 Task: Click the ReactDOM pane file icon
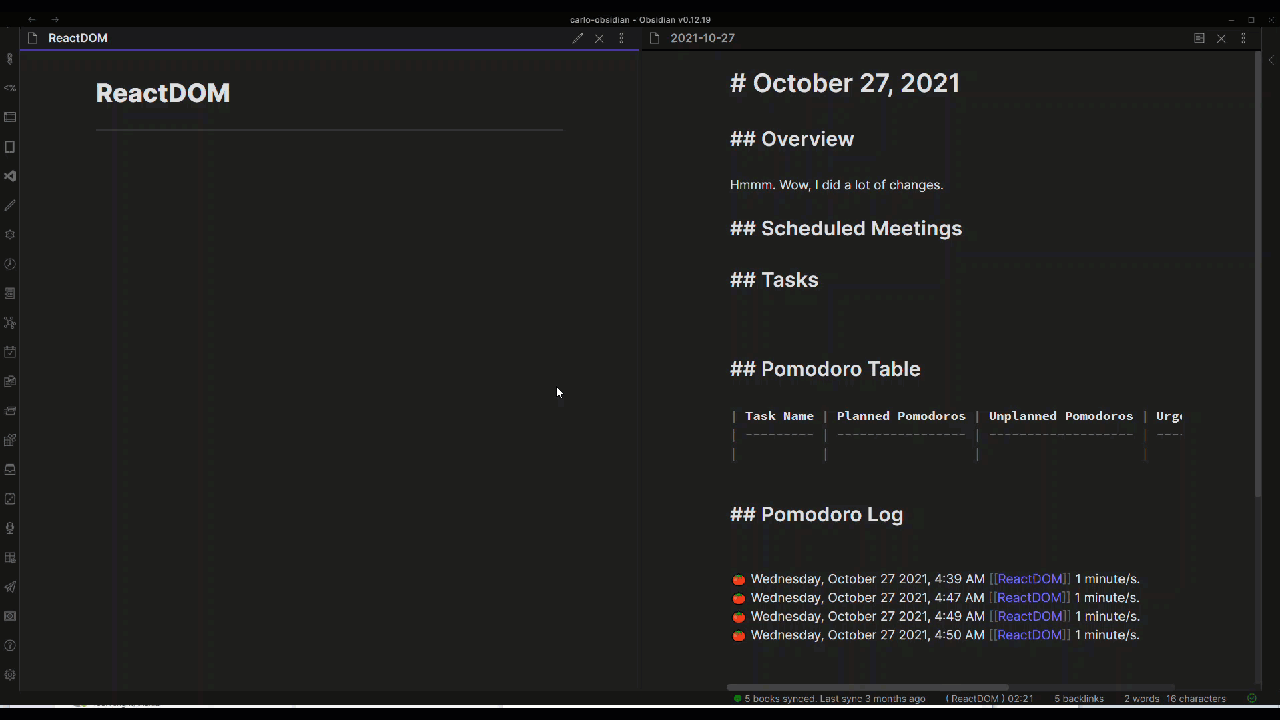(x=33, y=38)
